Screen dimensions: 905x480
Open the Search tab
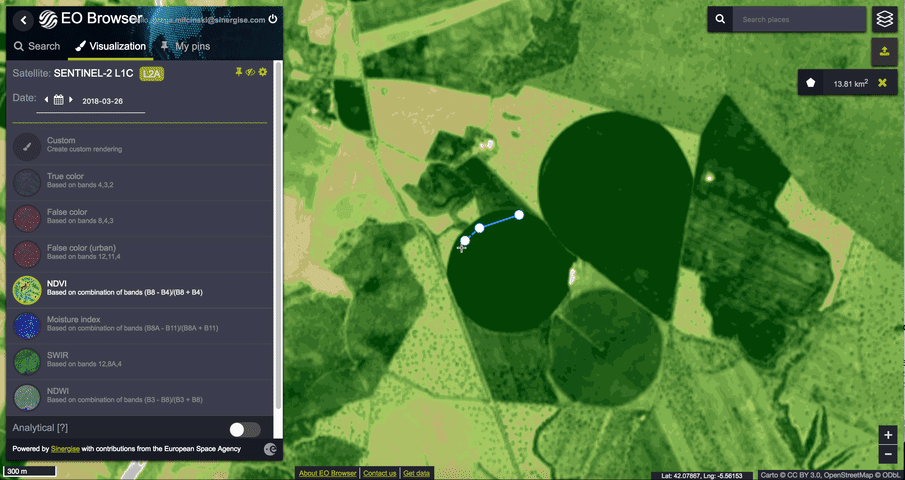click(37, 46)
